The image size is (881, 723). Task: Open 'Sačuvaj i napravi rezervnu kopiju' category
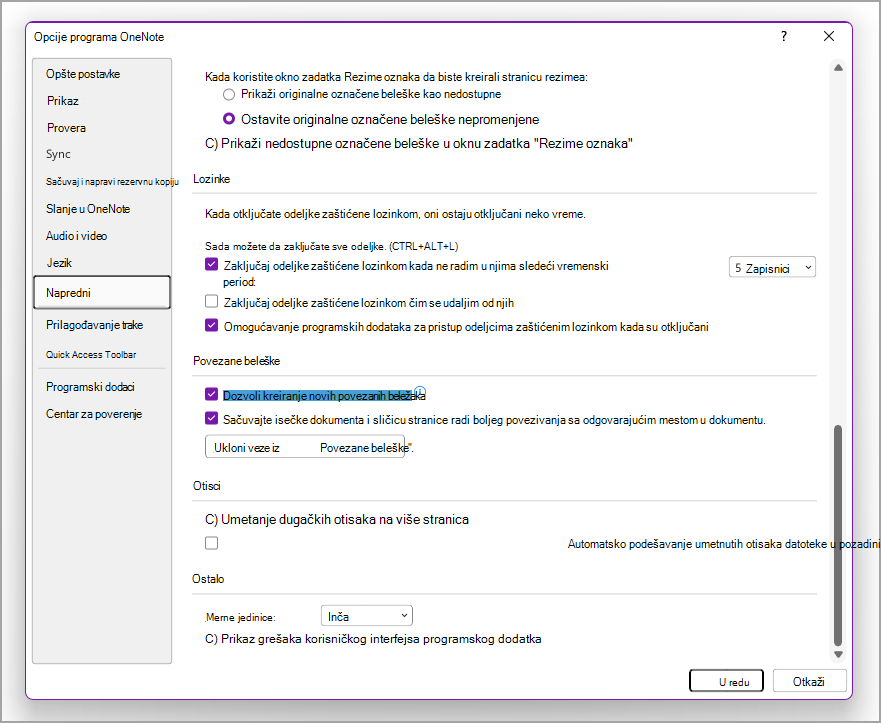click(112, 181)
